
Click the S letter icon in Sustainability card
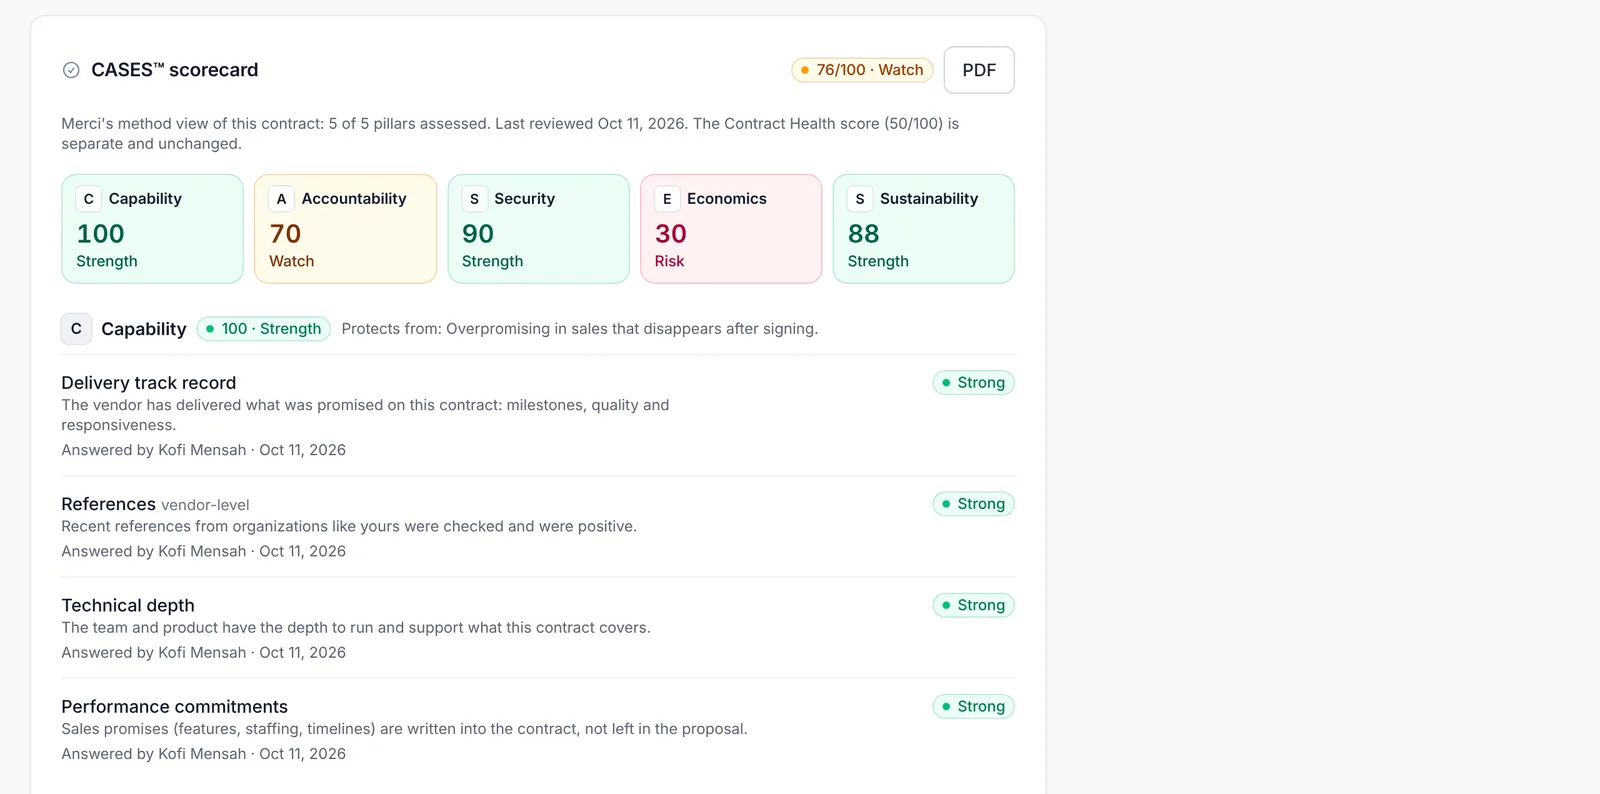pos(860,199)
